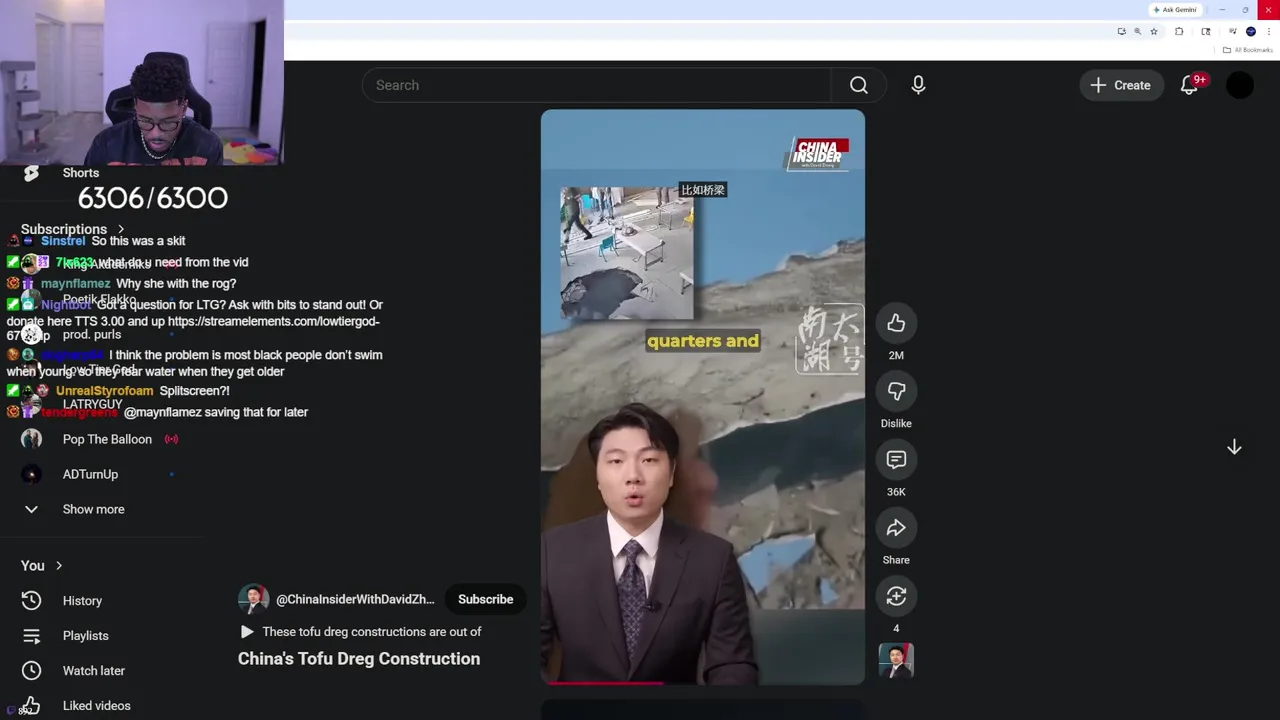Bookmark this page with the star icon
1280x720 pixels.
click(1154, 32)
